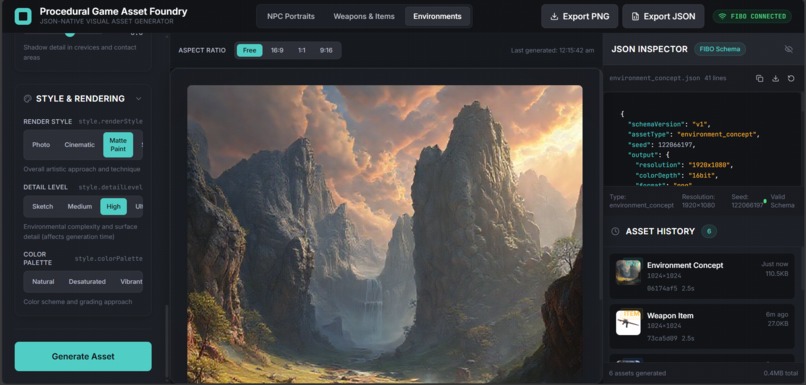Select the Weapon Item history entry title
The height and width of the screenshot is (385, 806).
tap(670, 316)
